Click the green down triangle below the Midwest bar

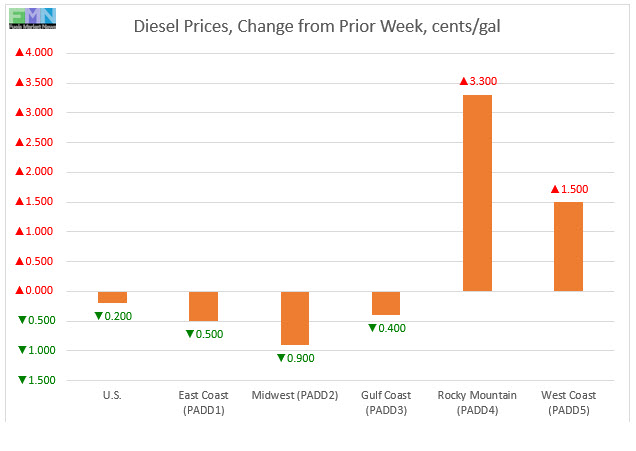[x=281, y=358]
